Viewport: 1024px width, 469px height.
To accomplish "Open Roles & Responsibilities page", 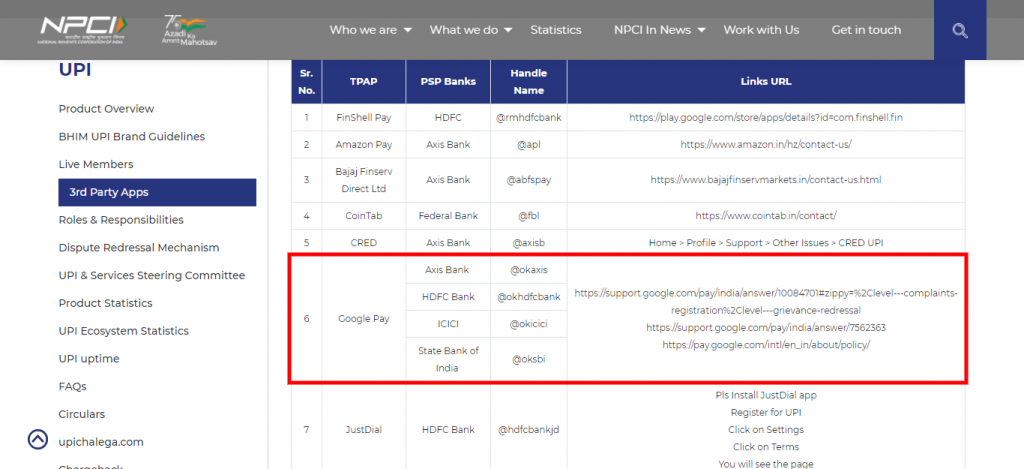I will (x=121, y=219).
